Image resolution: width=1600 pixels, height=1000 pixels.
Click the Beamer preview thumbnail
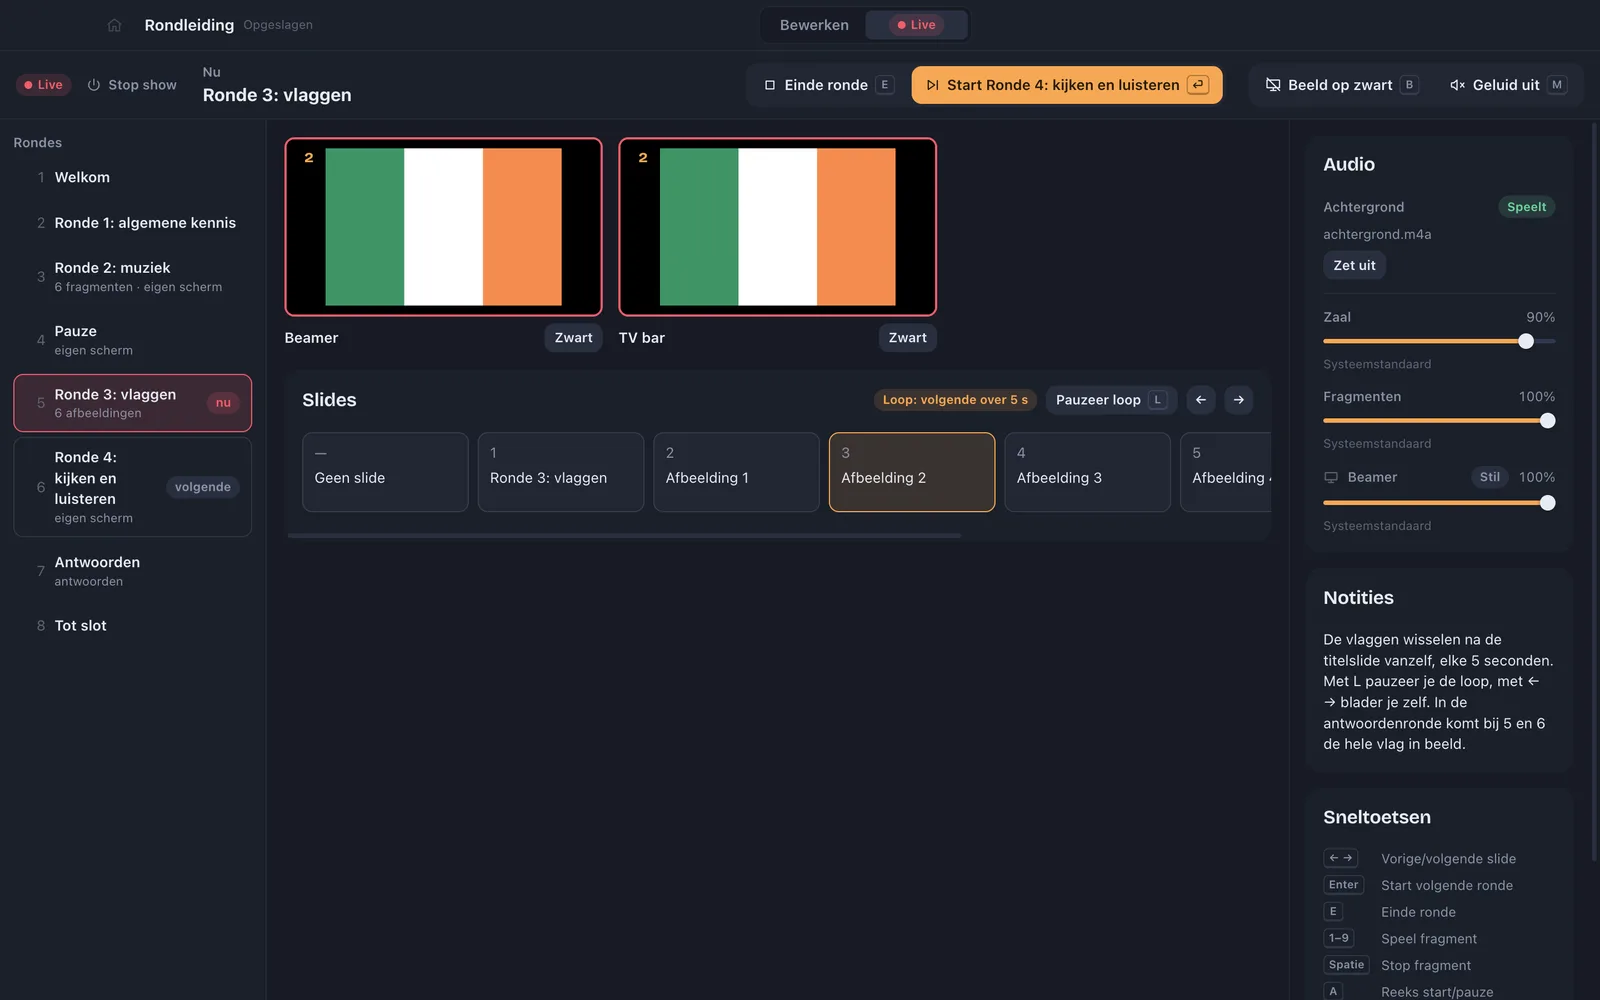click(x=444, y=227)
